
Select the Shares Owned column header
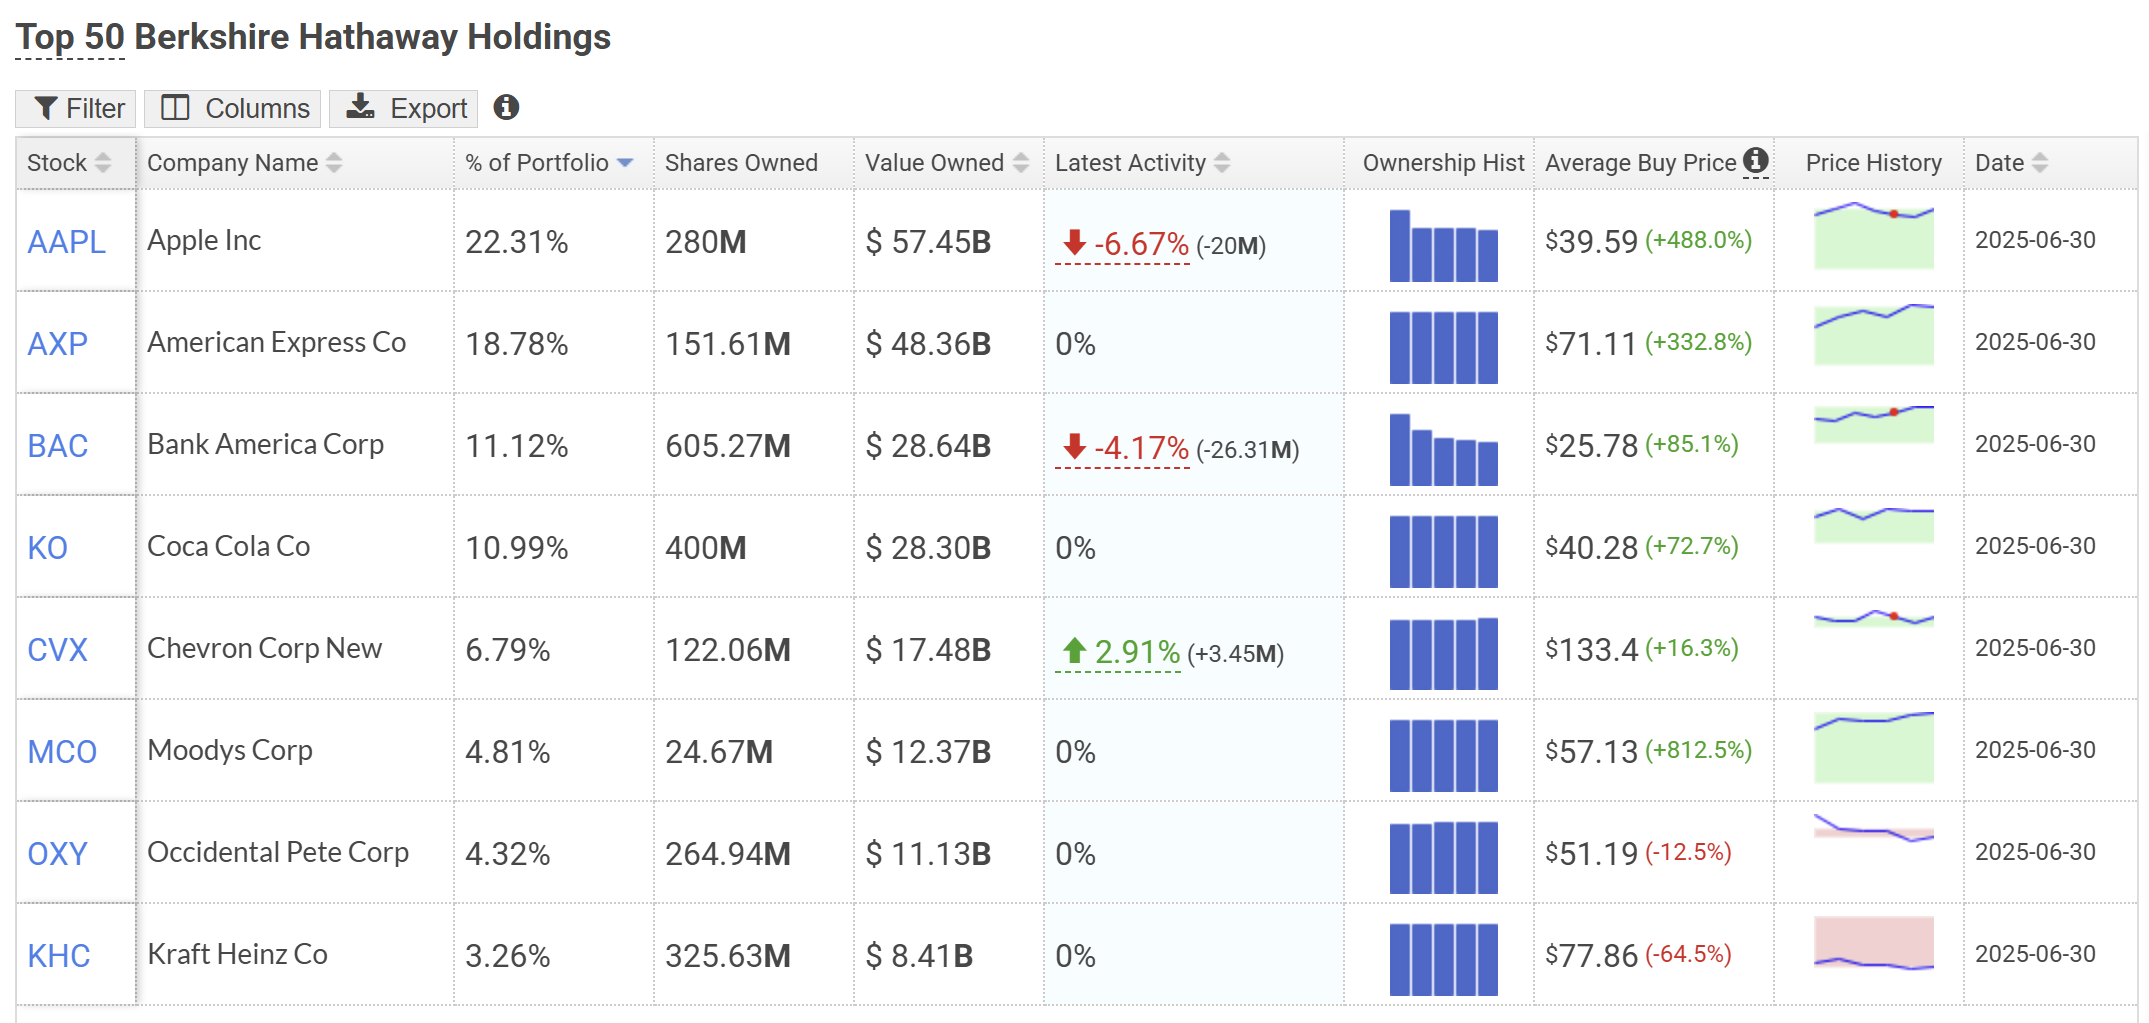click(x=741, y=163)
